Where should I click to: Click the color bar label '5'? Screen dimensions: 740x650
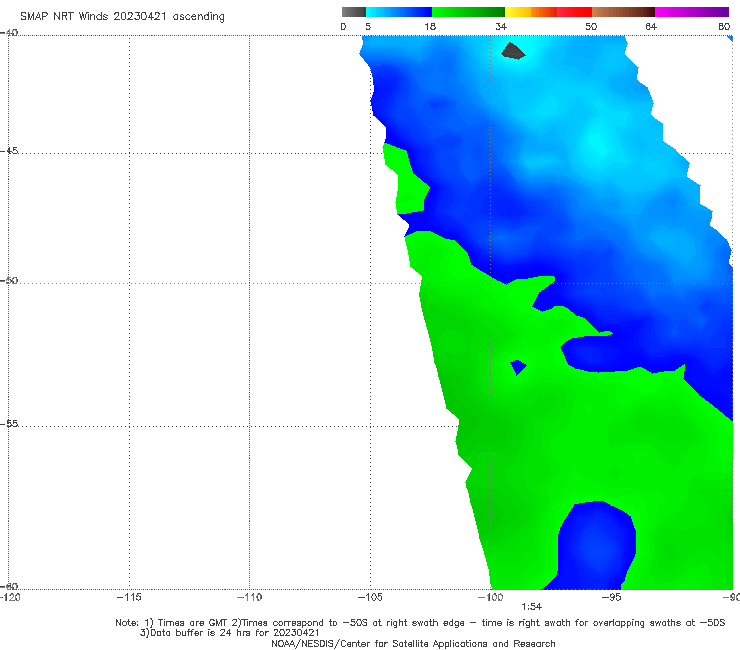(x=368, y=26)
